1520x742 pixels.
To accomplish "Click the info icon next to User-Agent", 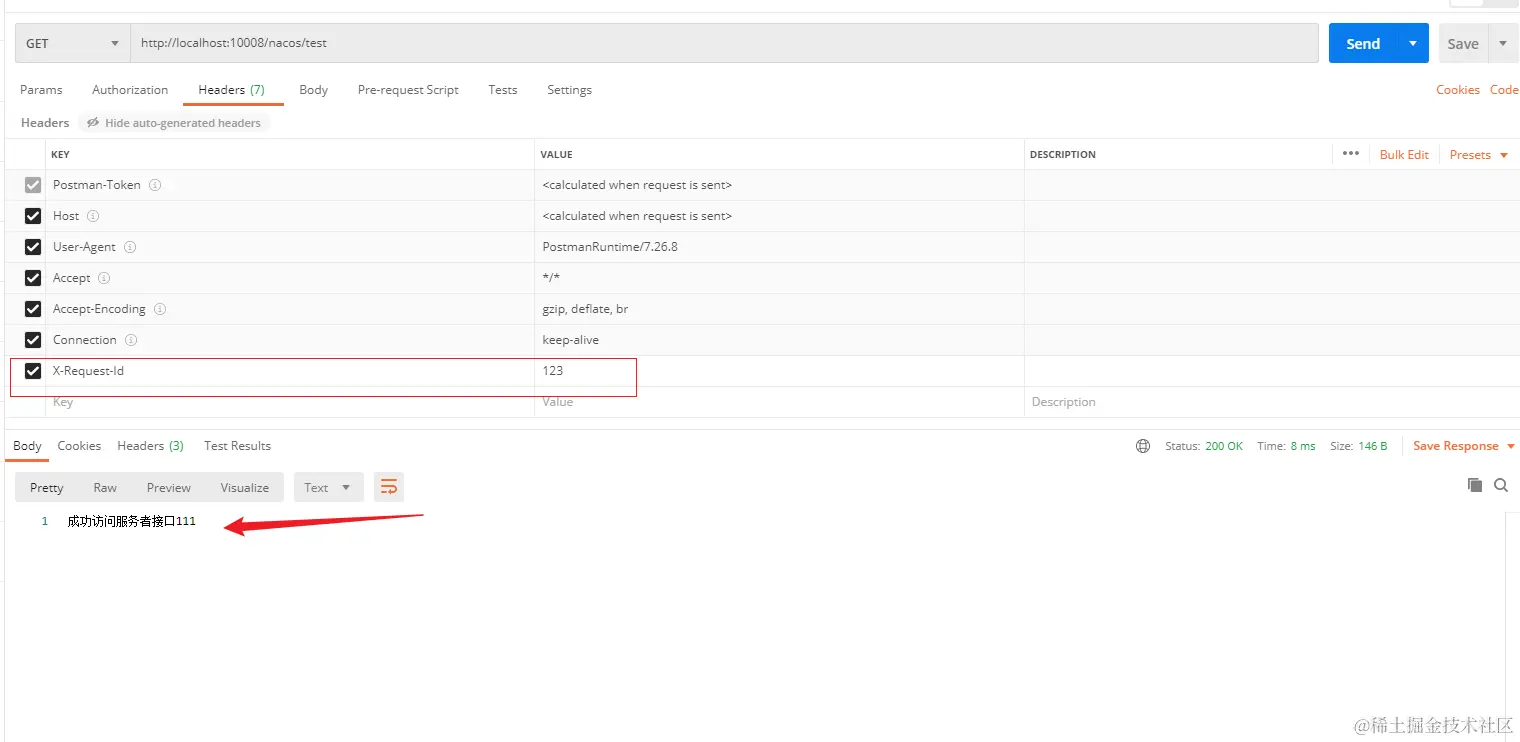I will [x=130, y=247].
